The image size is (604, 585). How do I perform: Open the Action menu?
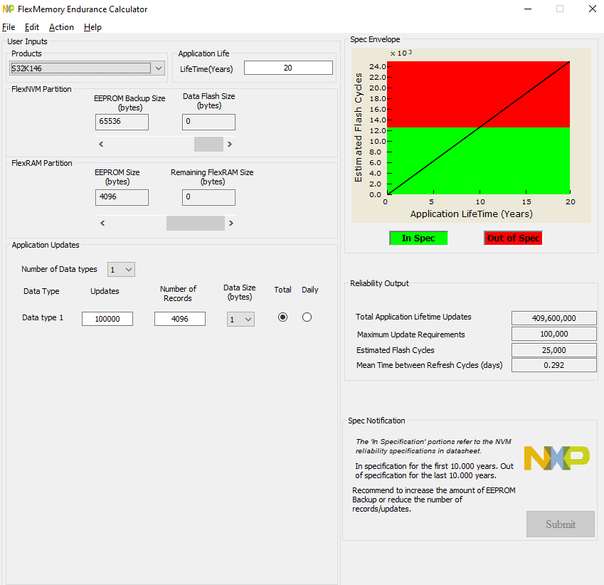(x=61, y=27)
